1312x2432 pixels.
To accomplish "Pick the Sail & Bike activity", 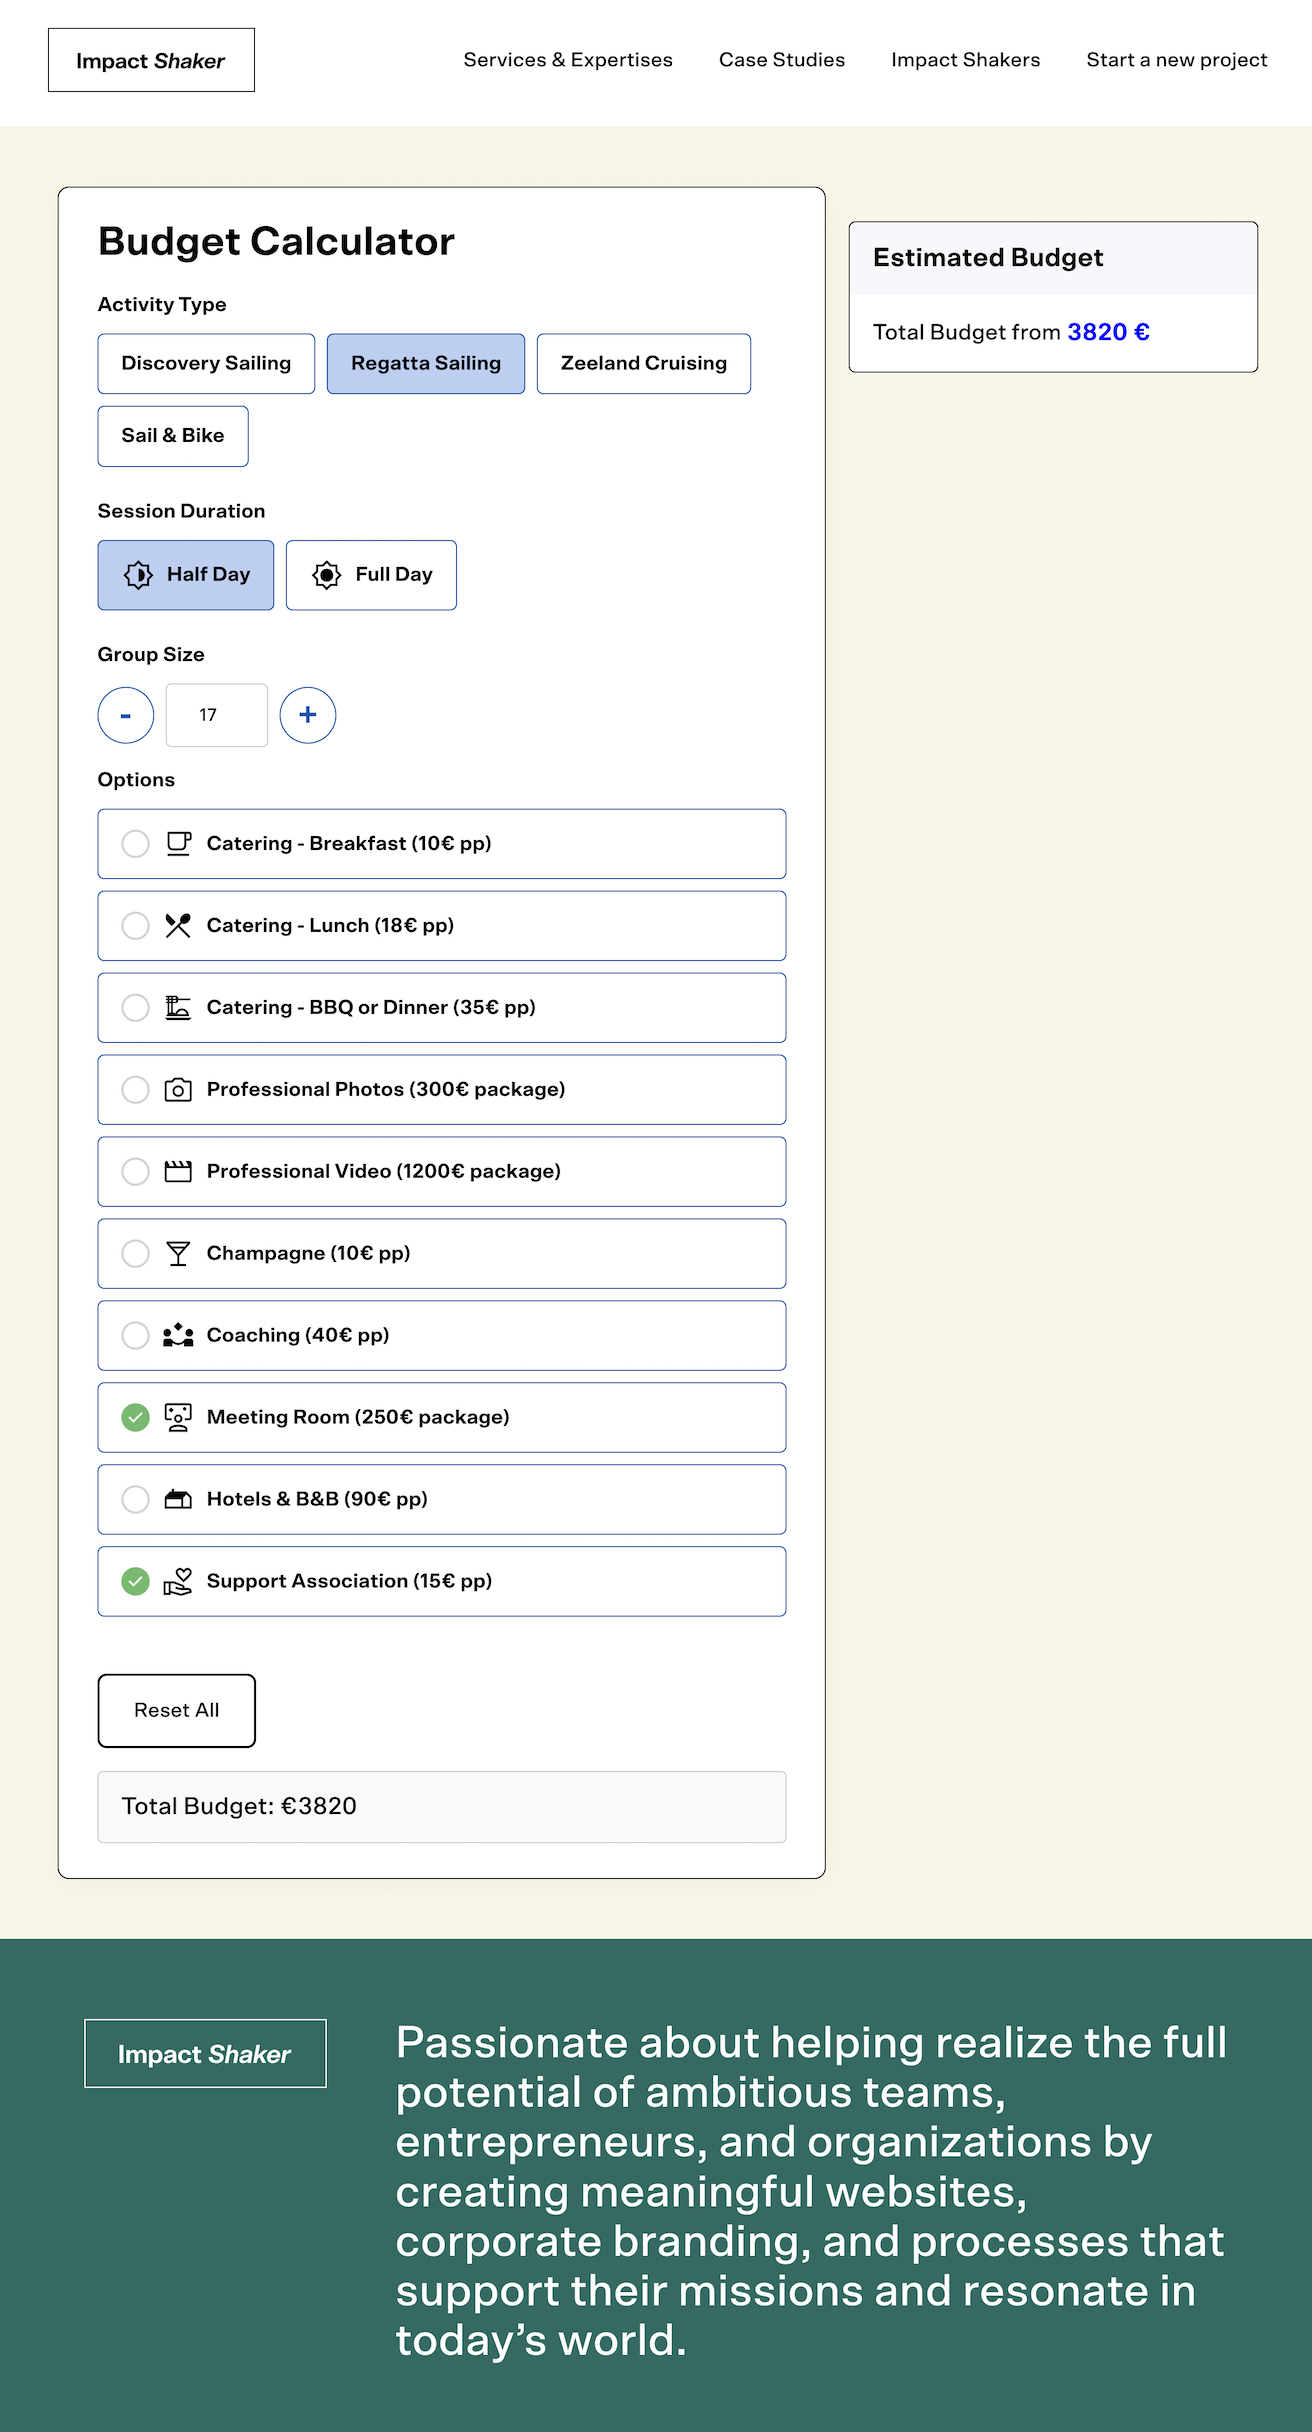I will coord(173,436).
